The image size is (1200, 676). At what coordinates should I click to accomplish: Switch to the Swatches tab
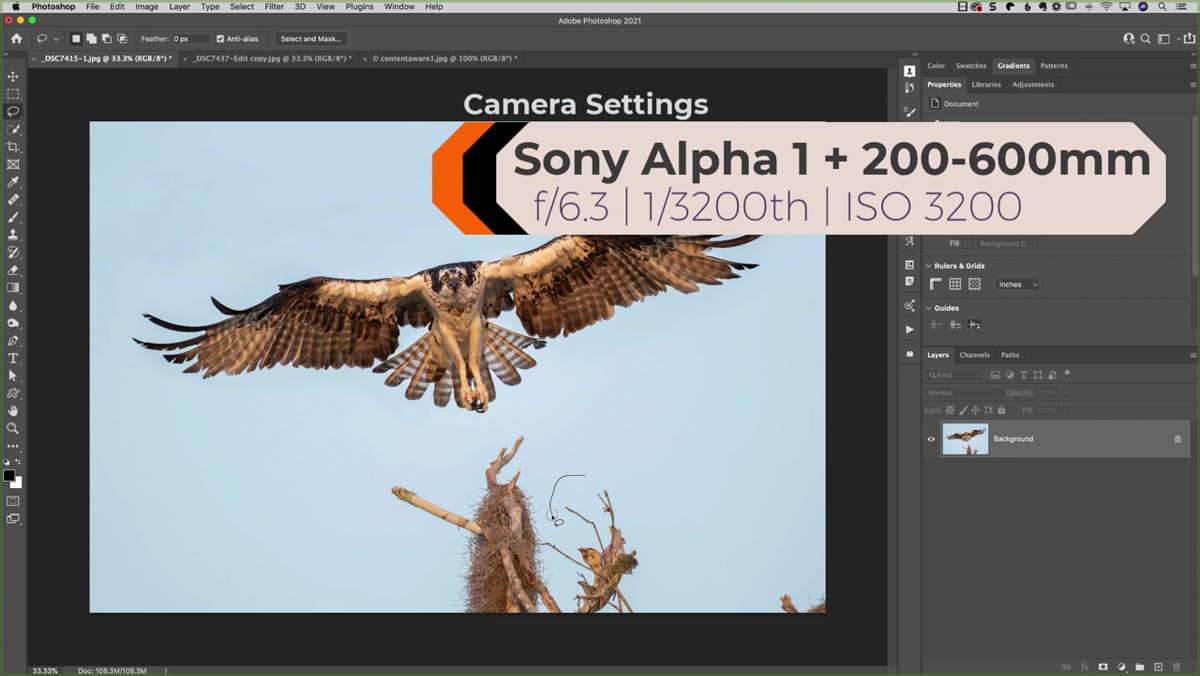point(971,66)
